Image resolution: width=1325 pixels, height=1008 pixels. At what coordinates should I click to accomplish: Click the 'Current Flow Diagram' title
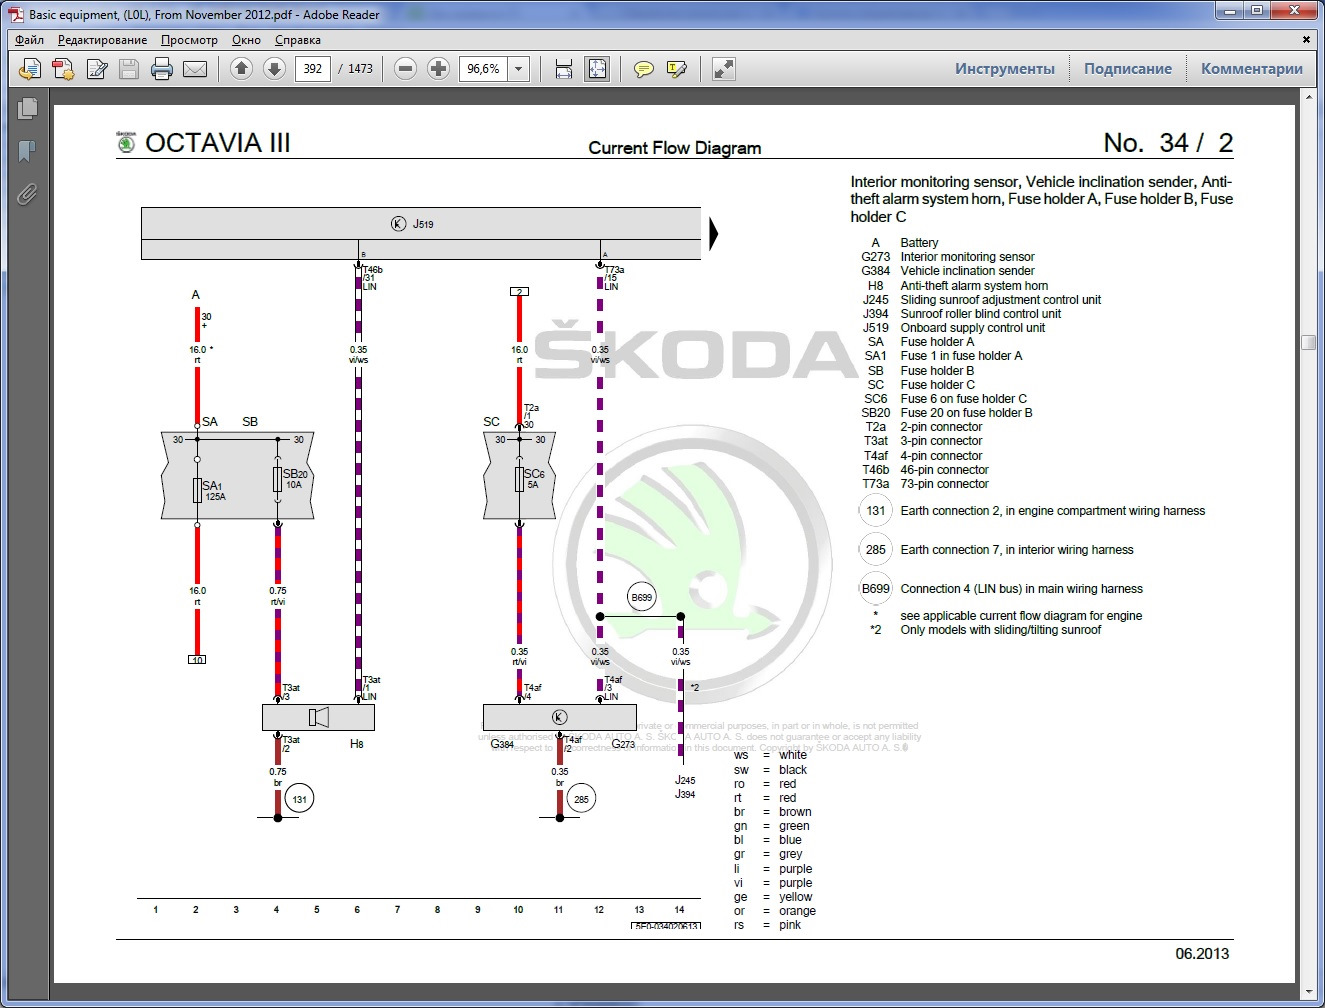click(675, 148)
